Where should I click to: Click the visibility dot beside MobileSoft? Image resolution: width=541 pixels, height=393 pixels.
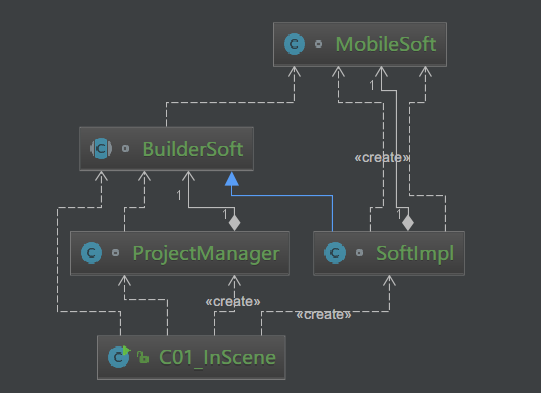pyautogui.click(x=318, y=44)
